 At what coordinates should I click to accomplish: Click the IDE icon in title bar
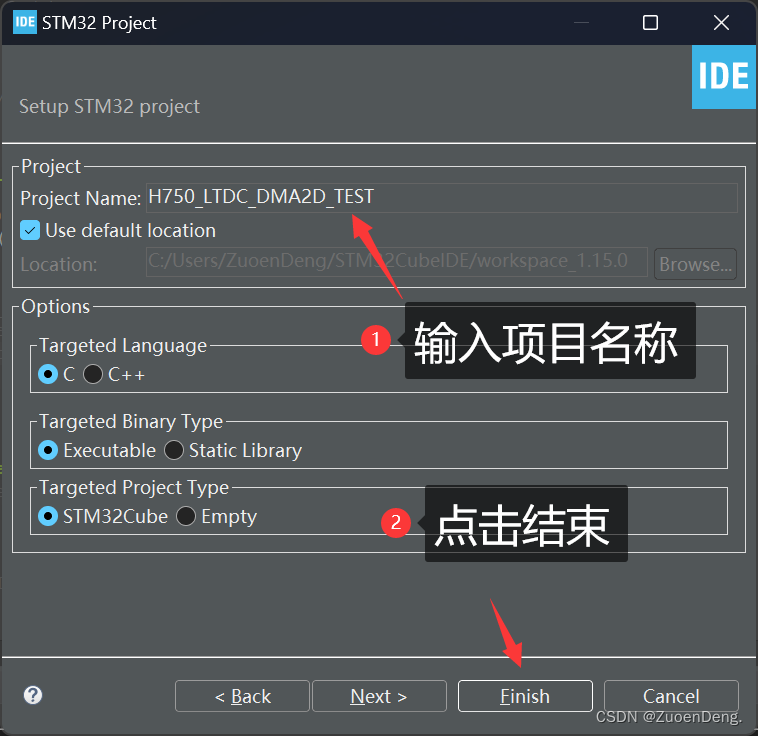pos(25,22)
